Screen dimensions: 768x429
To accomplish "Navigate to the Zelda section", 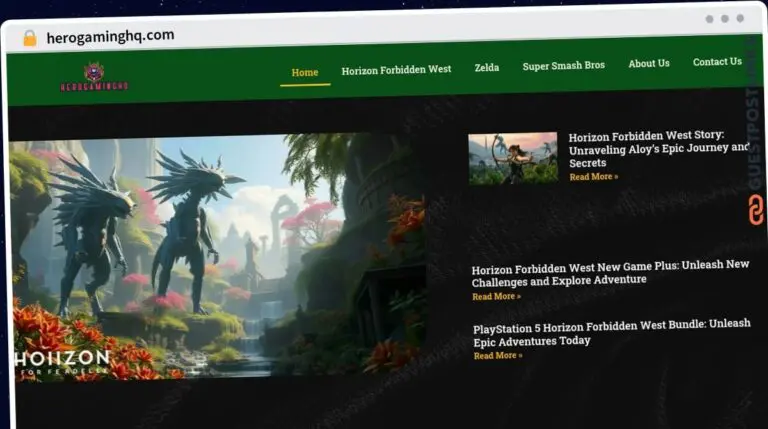I will (x=487, y=68).
